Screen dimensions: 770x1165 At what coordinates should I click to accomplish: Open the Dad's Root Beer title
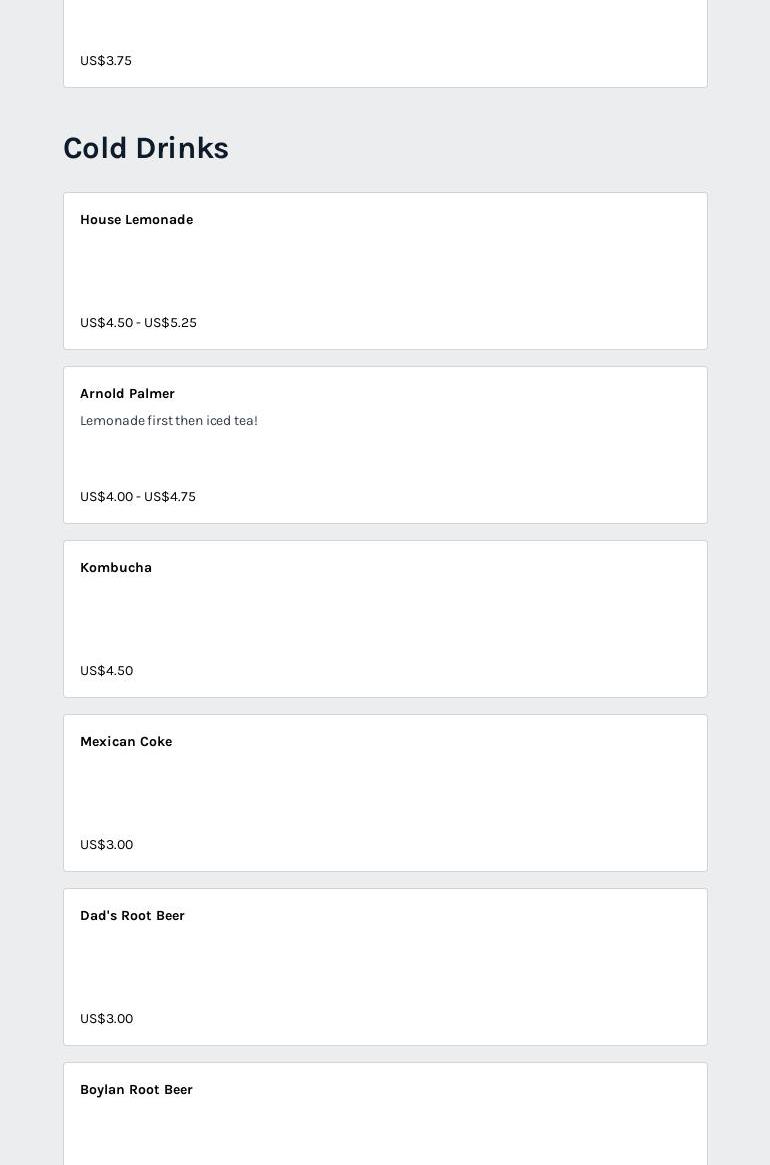(132, 916)
